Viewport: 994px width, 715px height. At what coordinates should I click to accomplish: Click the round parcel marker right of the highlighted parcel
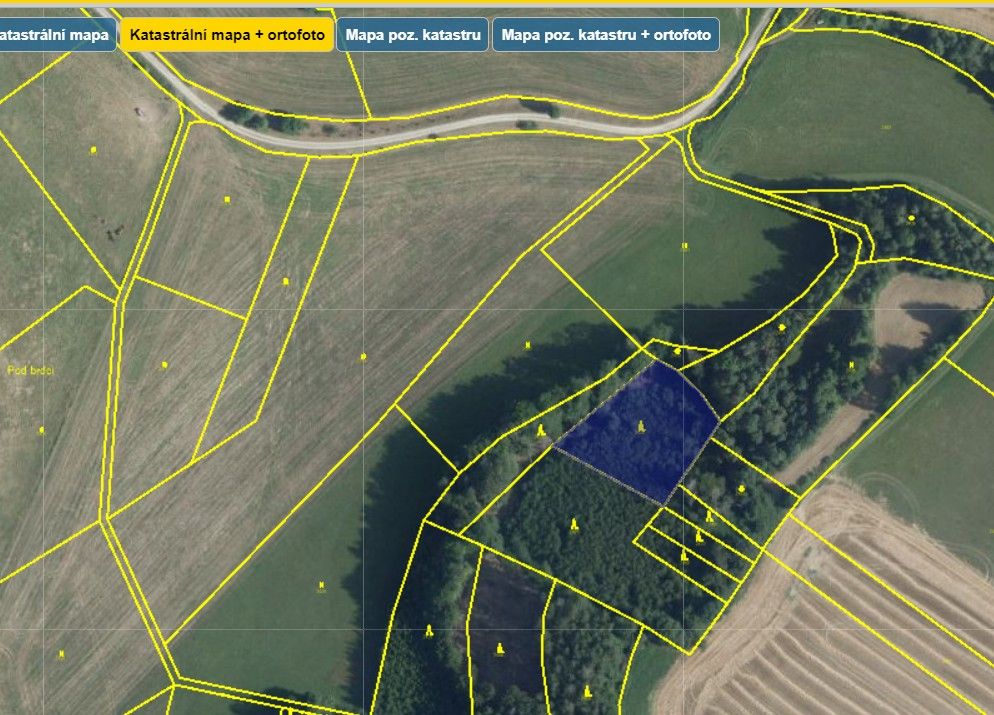[741, 489]
